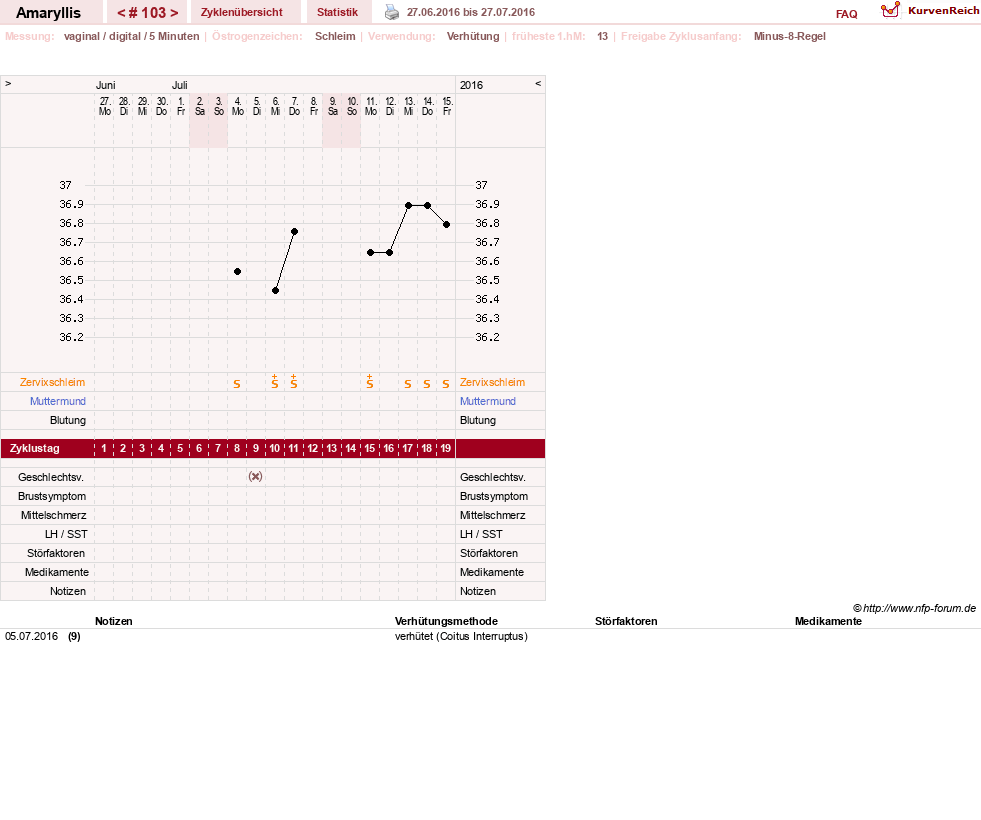Click the S mucus symbol on 14 July

tap(427, 384)
